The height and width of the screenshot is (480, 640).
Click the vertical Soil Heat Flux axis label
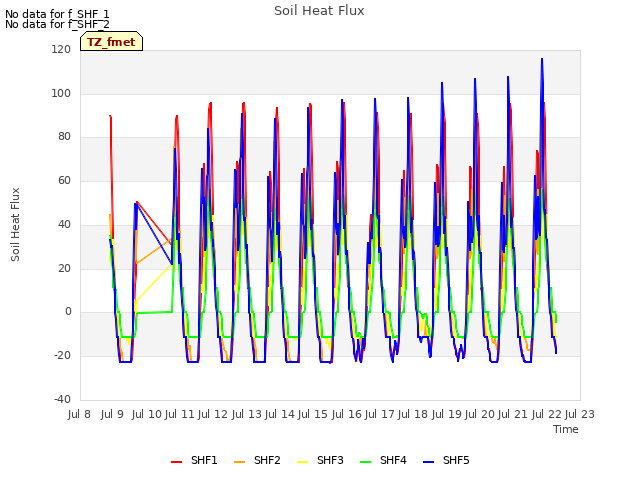pyautogui.click(x=15, y=224)
